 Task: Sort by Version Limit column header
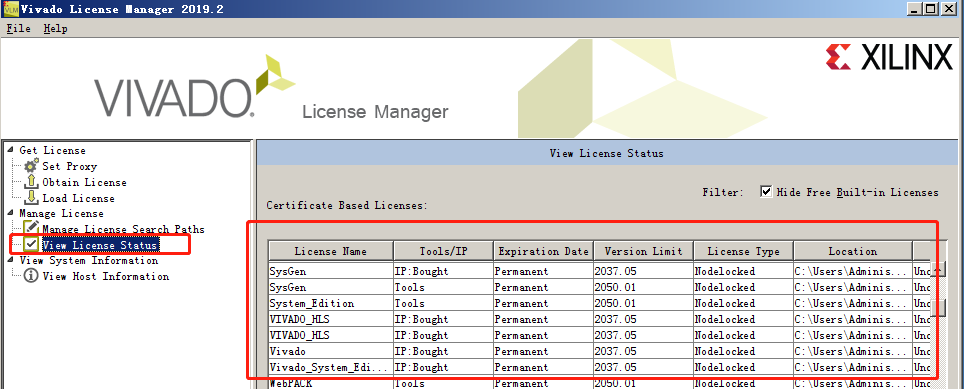point(643,251)
